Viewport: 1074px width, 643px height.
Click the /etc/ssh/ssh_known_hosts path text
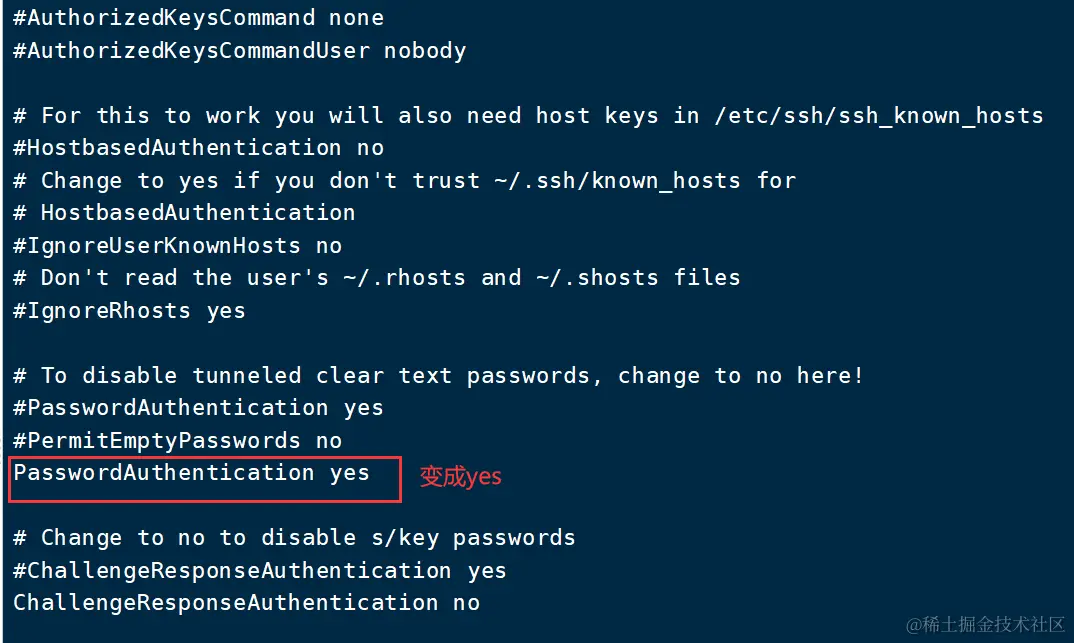878,115
